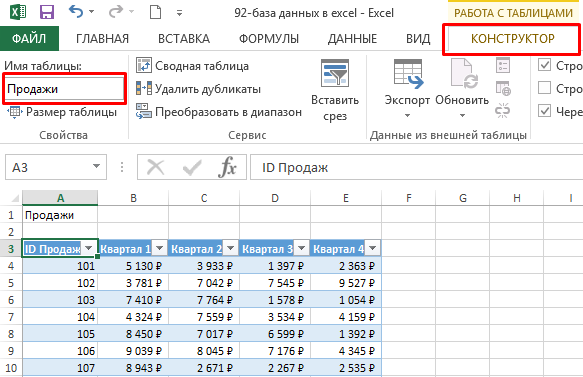Switch to the ВСТАВКА tab
Screen dimensions: 583x377
pyautogui.click(x=184, y=39)
